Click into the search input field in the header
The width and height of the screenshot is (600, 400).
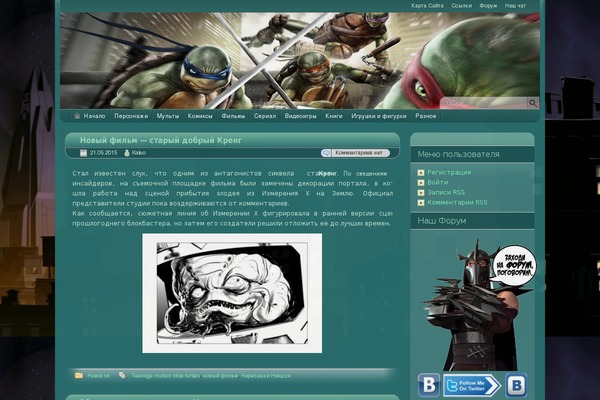(484, 103)
